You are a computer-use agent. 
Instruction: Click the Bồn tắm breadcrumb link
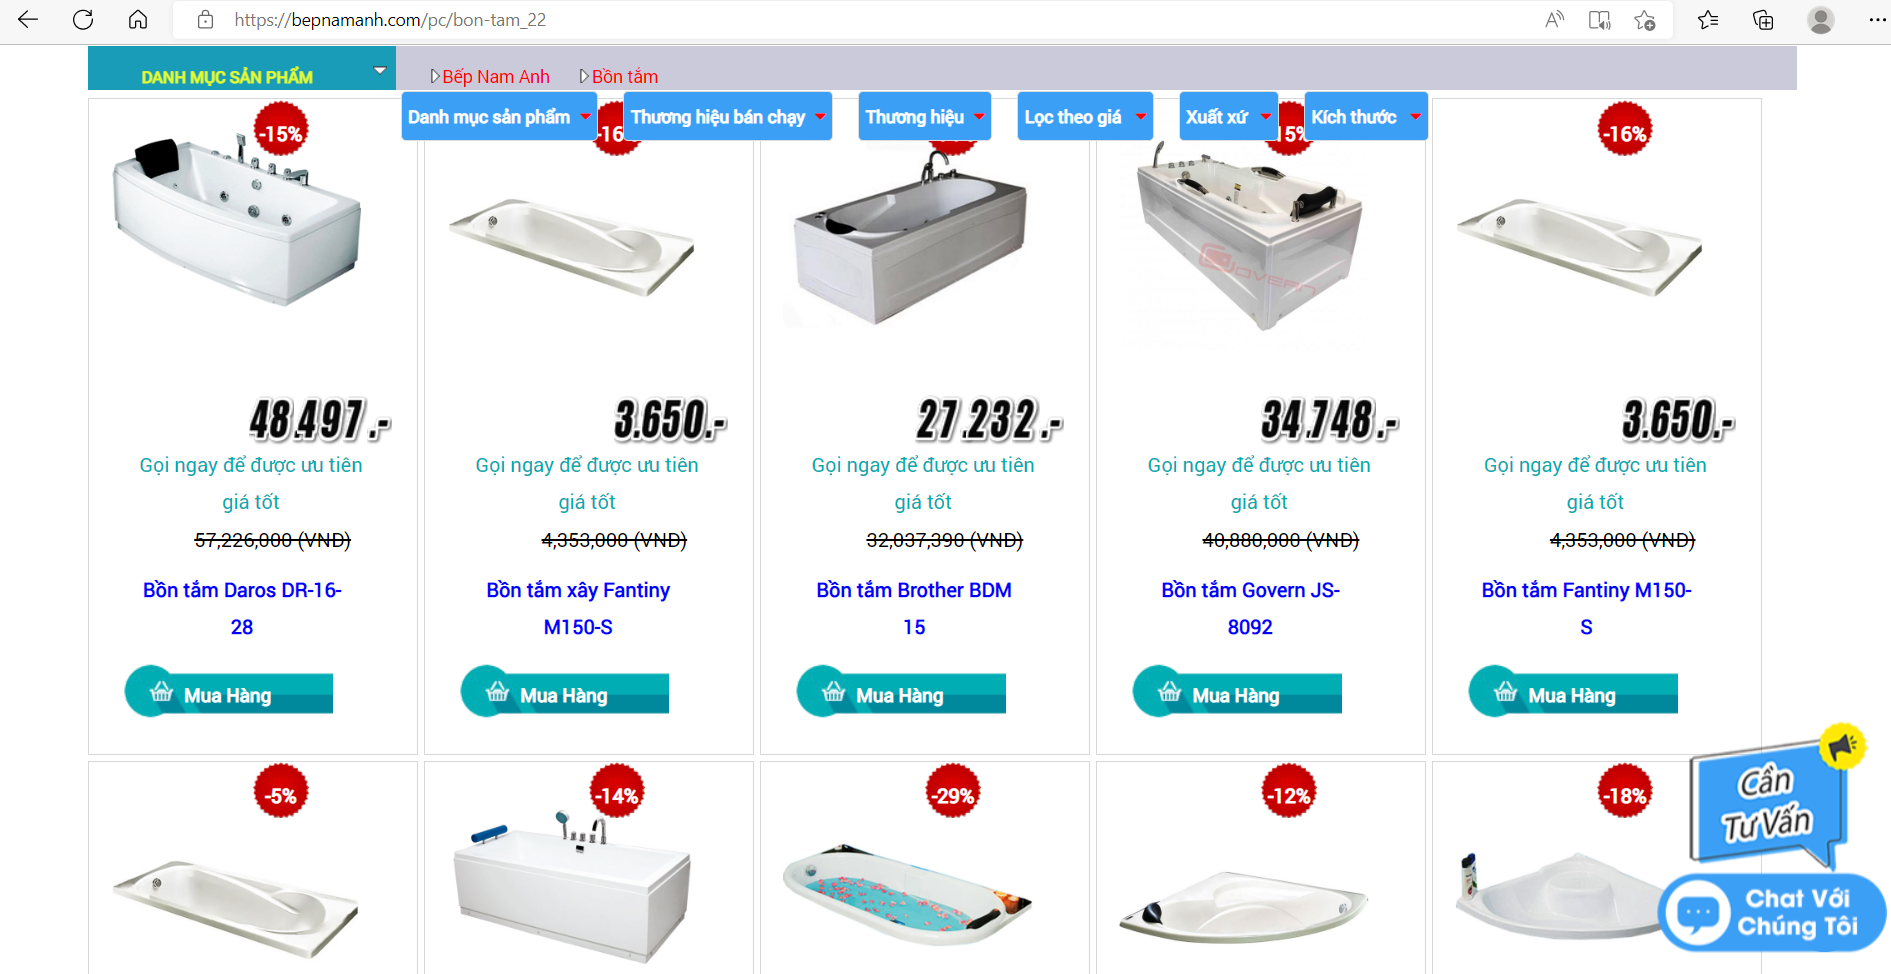click(625, 77)
